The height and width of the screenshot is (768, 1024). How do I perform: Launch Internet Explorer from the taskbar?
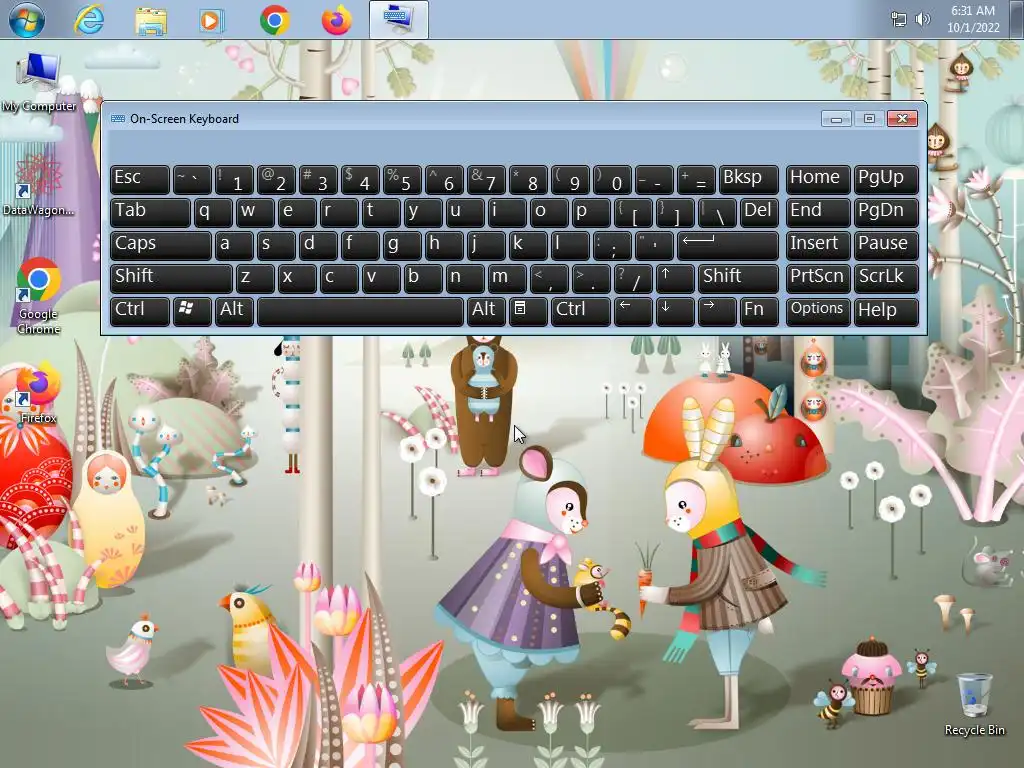pos(89,20)
